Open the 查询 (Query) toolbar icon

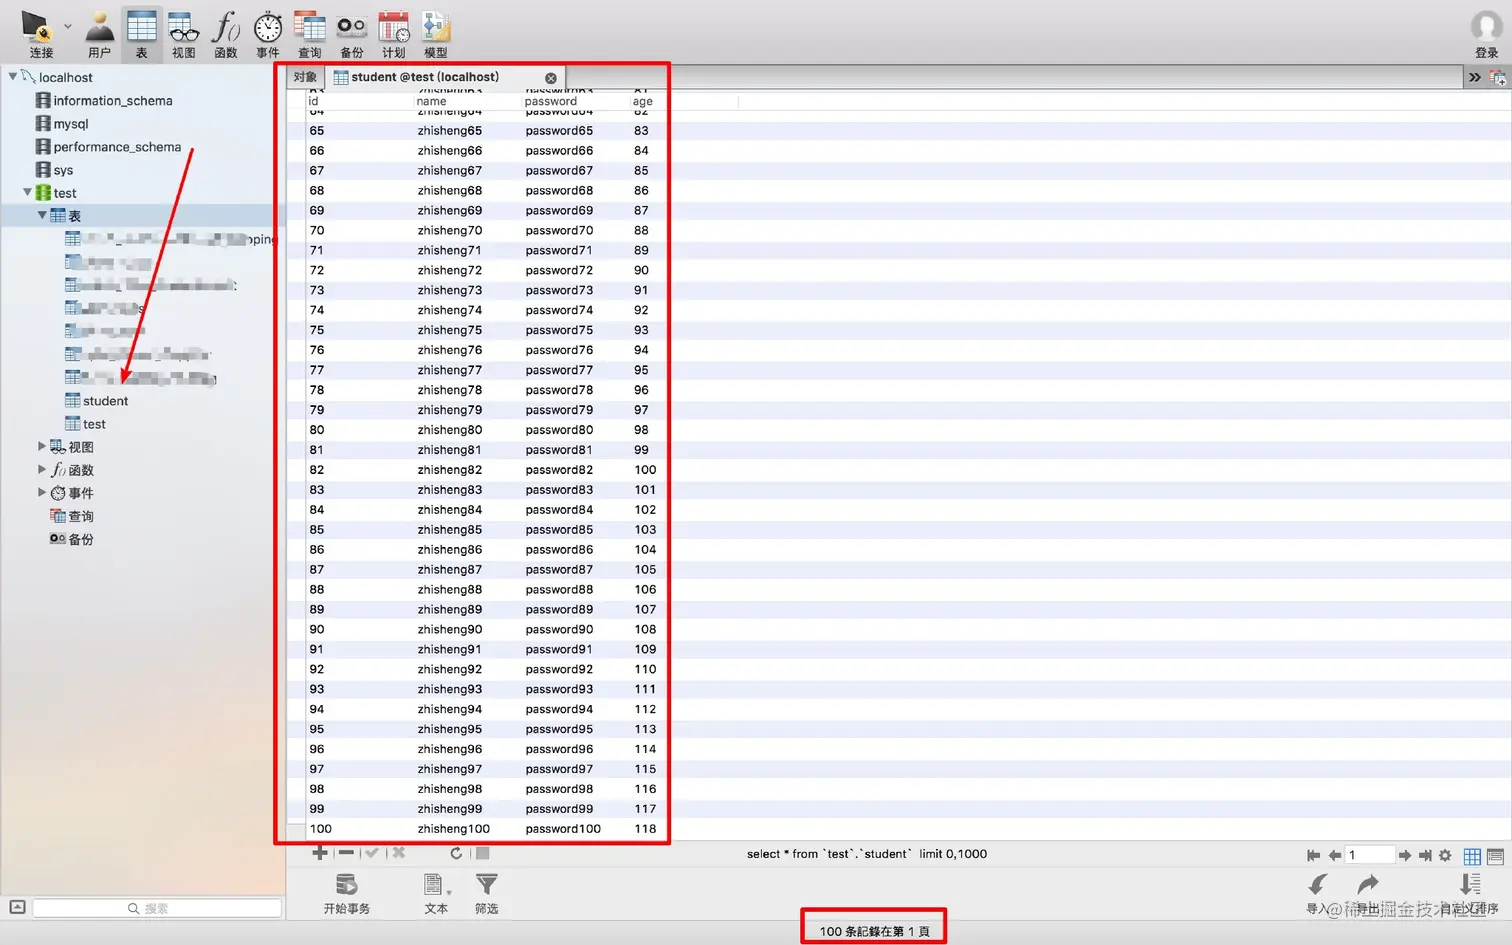(310, 33)
